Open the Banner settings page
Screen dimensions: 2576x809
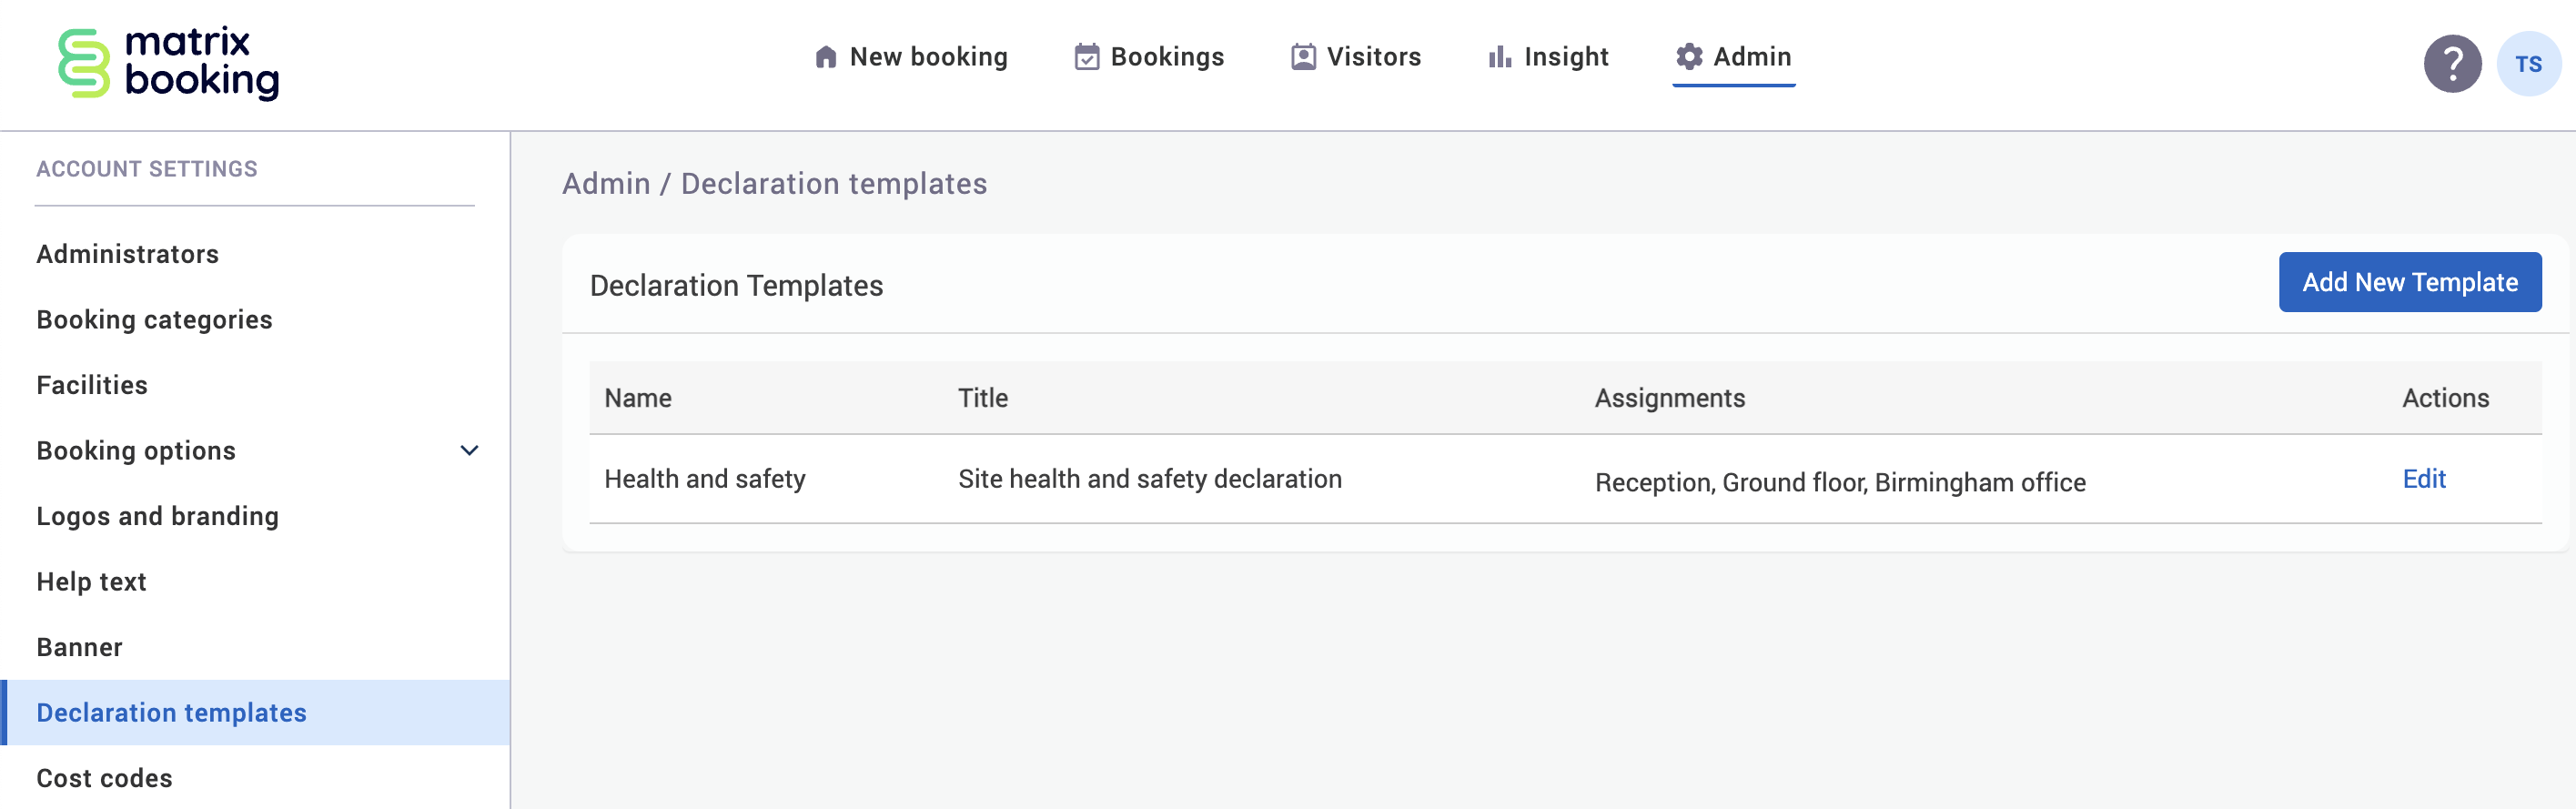coord(79,647)
